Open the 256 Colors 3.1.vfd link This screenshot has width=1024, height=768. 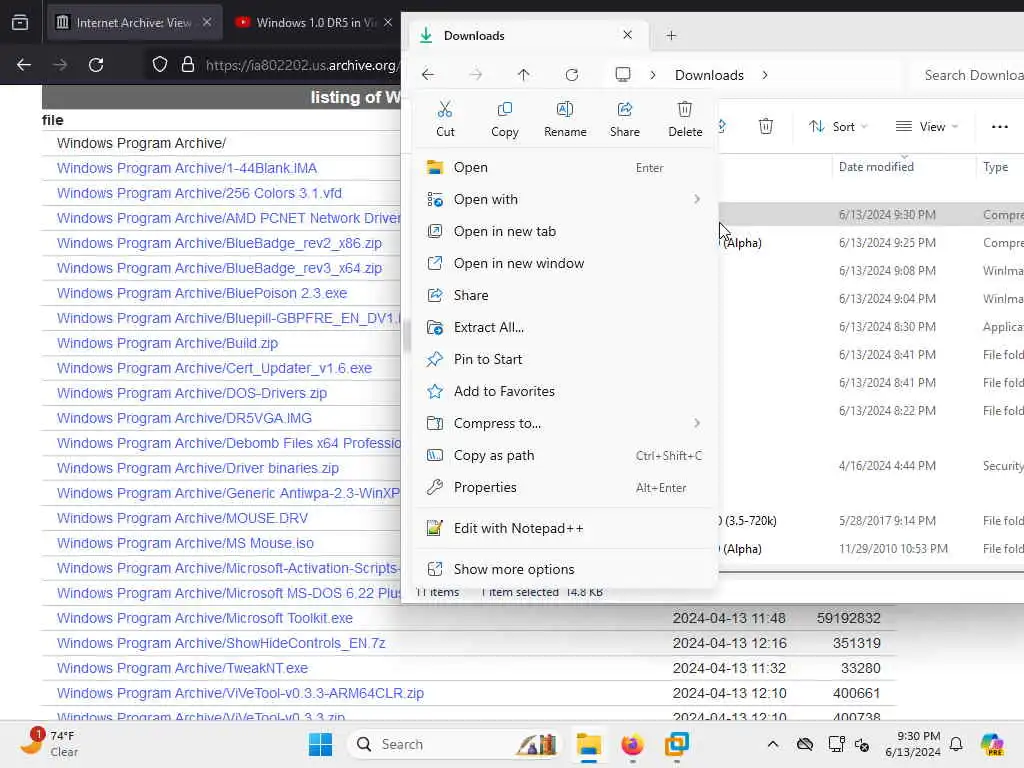click(199, 193)
